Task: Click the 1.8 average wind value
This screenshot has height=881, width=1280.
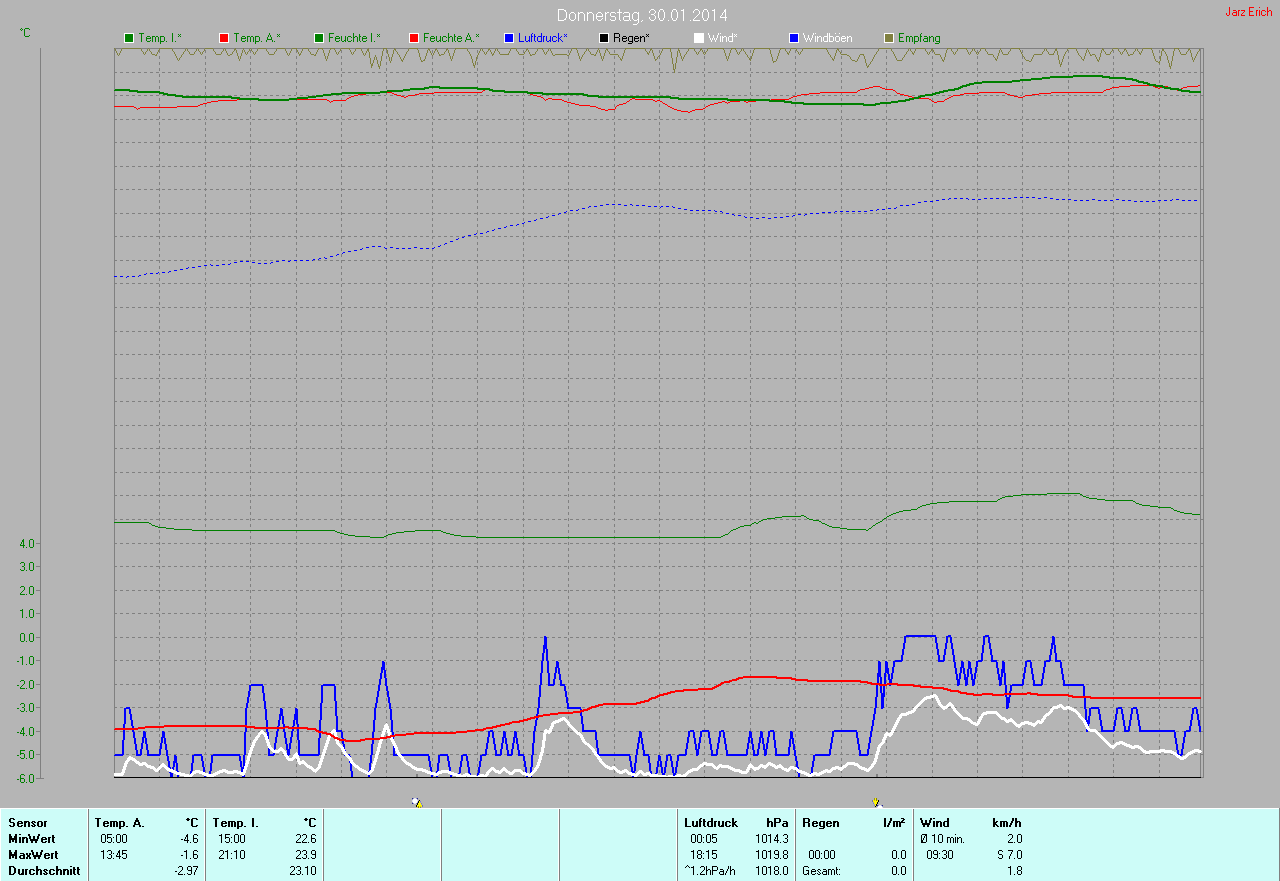Action: [1014, 871]
